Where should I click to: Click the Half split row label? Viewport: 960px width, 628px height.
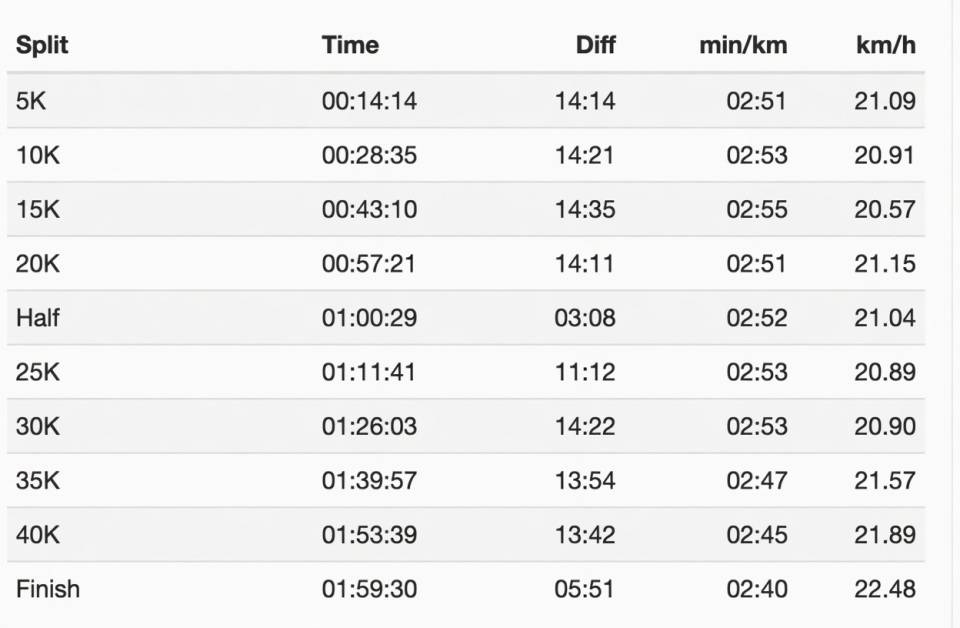pos(37,318)
